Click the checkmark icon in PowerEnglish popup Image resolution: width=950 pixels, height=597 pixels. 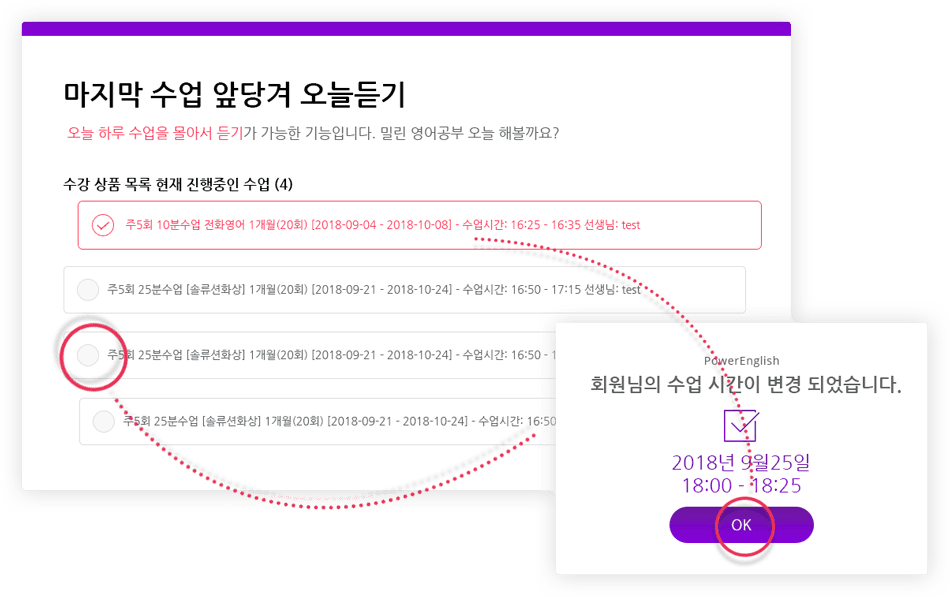741,425
